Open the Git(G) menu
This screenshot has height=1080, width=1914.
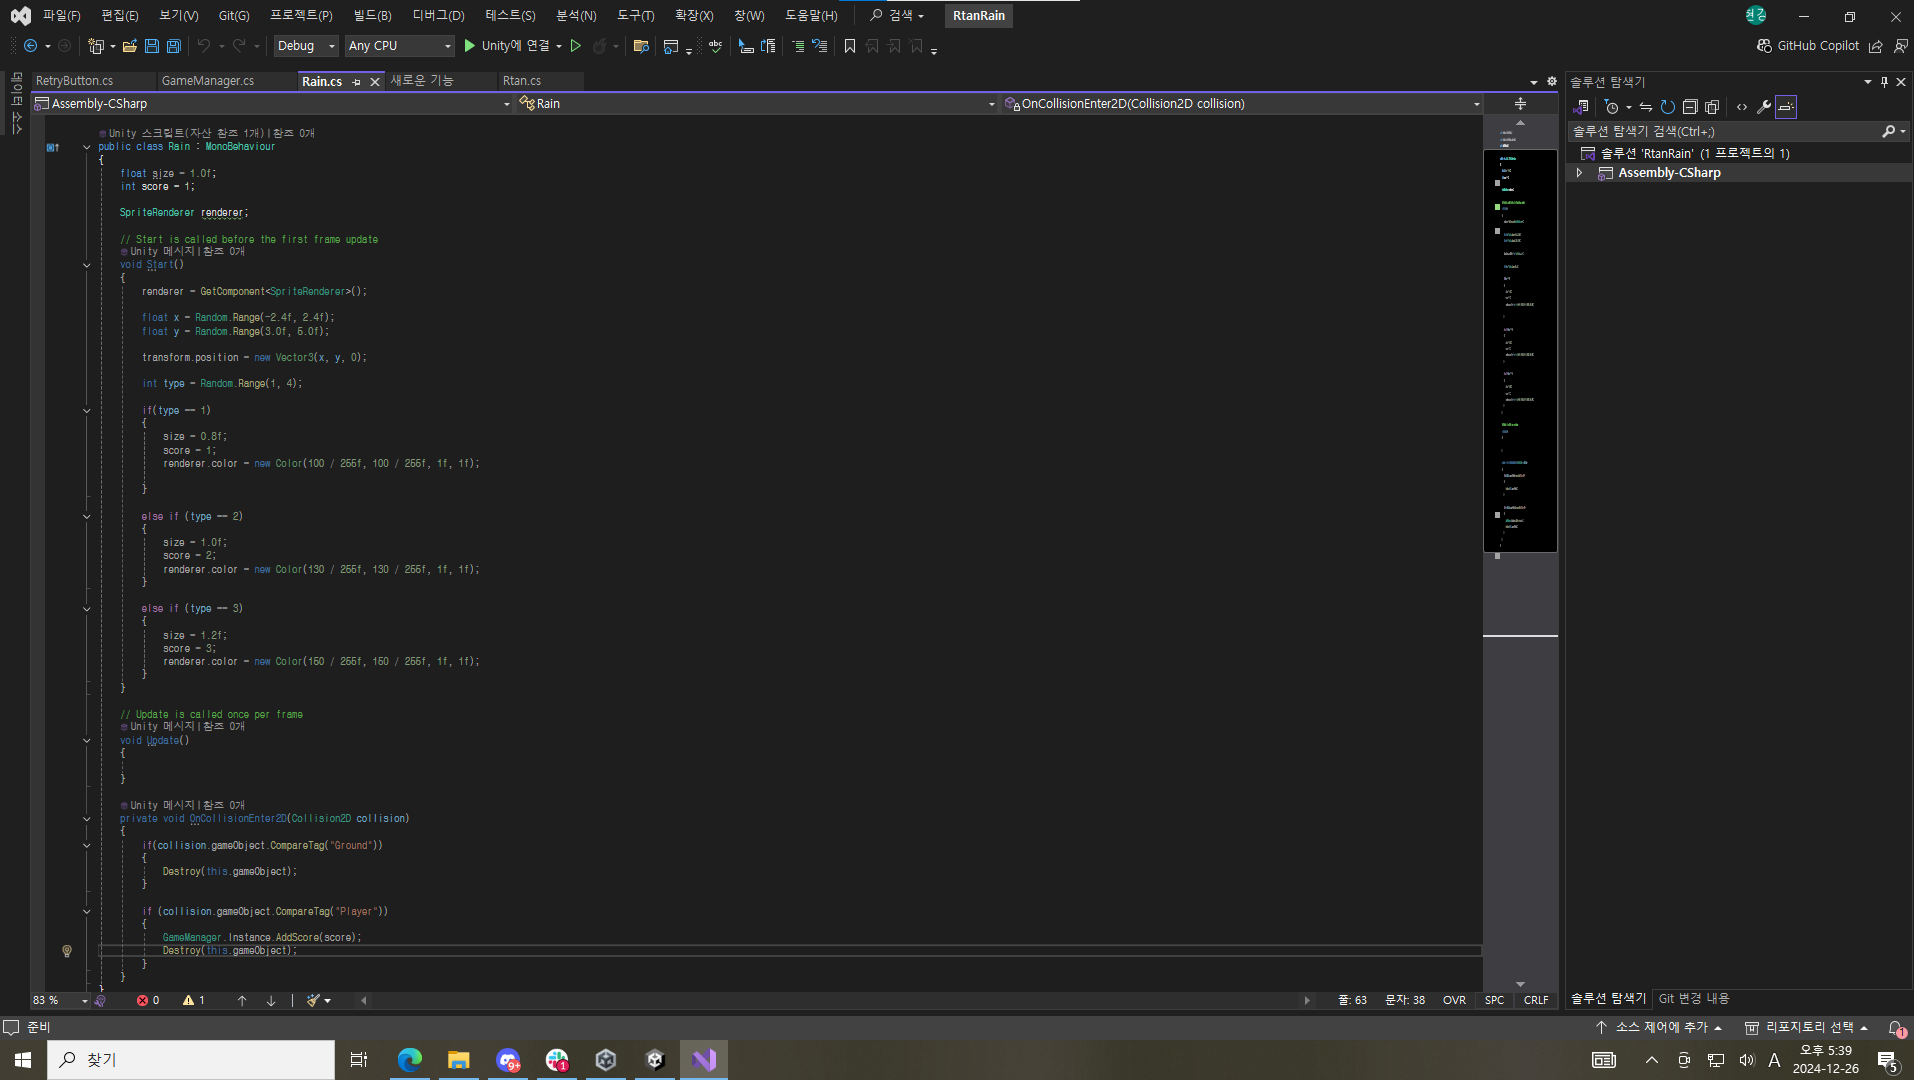pos(234,15)
